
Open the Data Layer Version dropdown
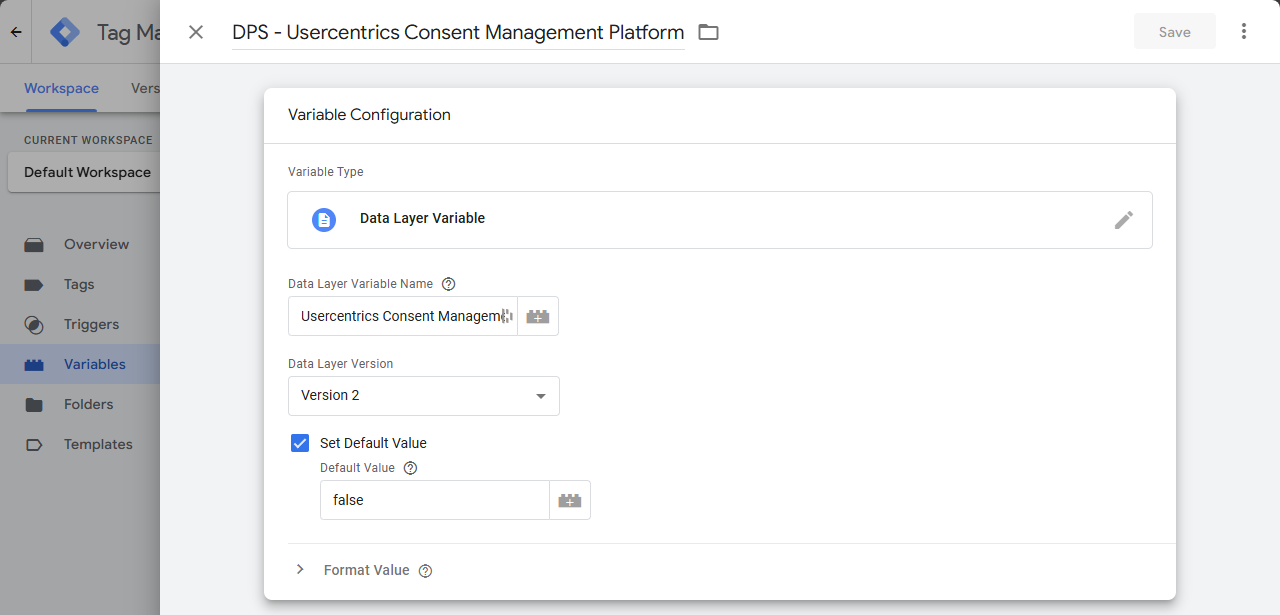click(x=424, y=396)
